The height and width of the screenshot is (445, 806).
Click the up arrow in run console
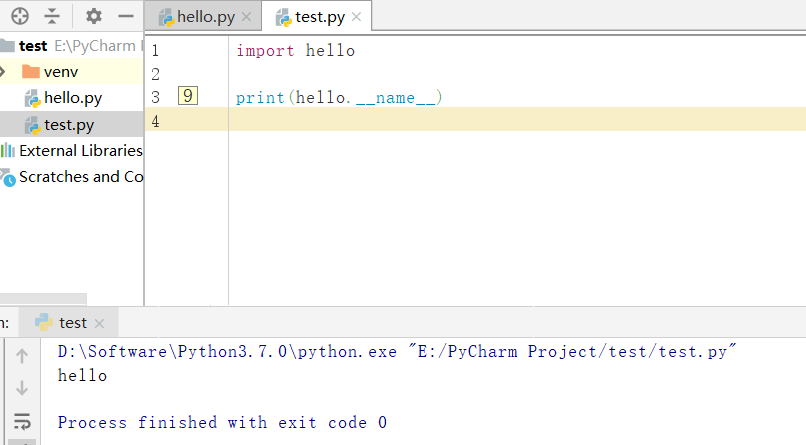(22, 356)
